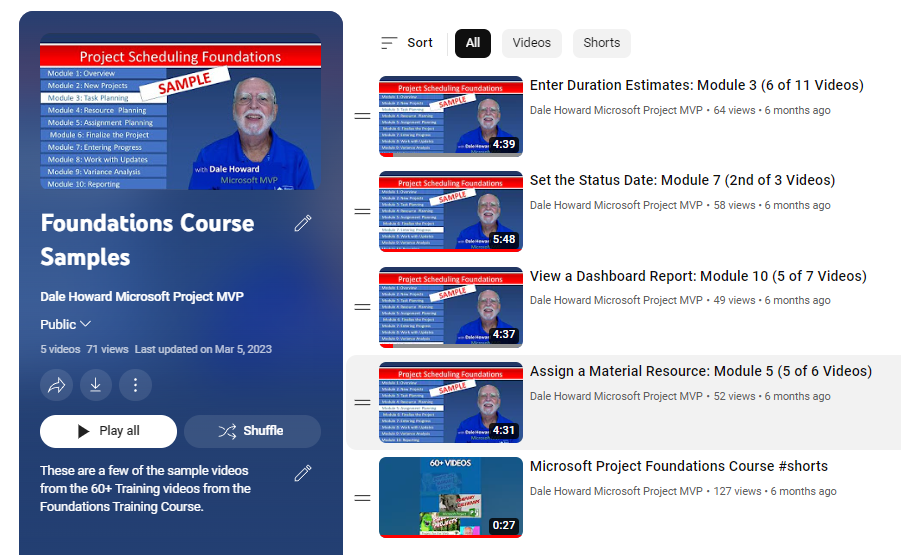901x555 pixels.
Task: Click channel name under View a Dashboard Report video
Action: click(616, 300)
